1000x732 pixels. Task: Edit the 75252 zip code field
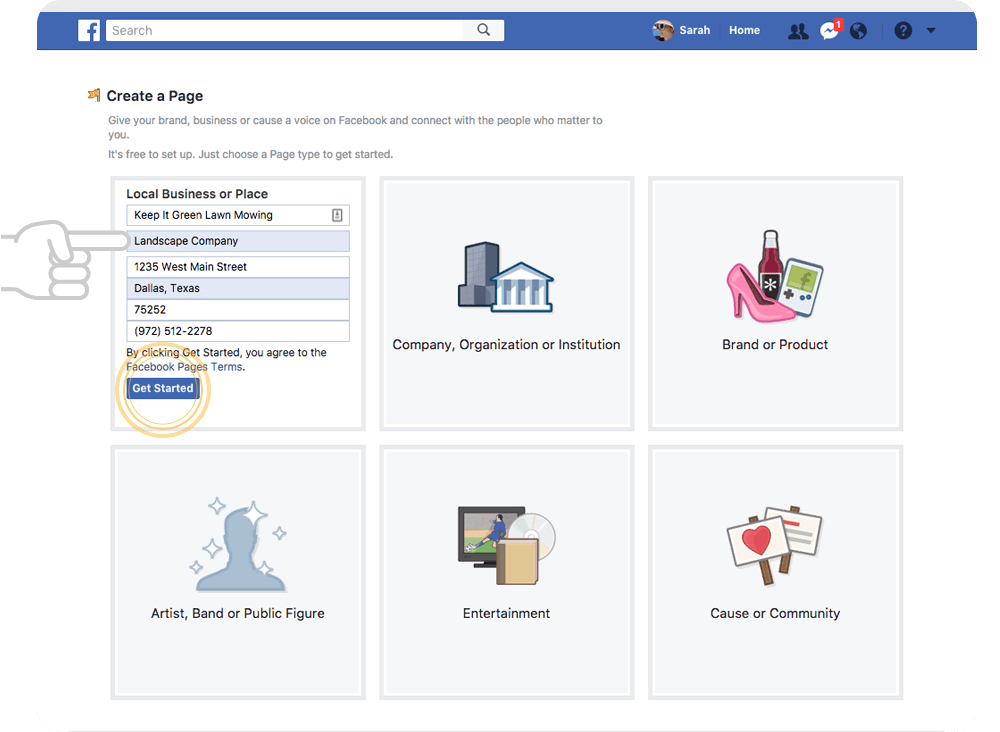[238, 310]
